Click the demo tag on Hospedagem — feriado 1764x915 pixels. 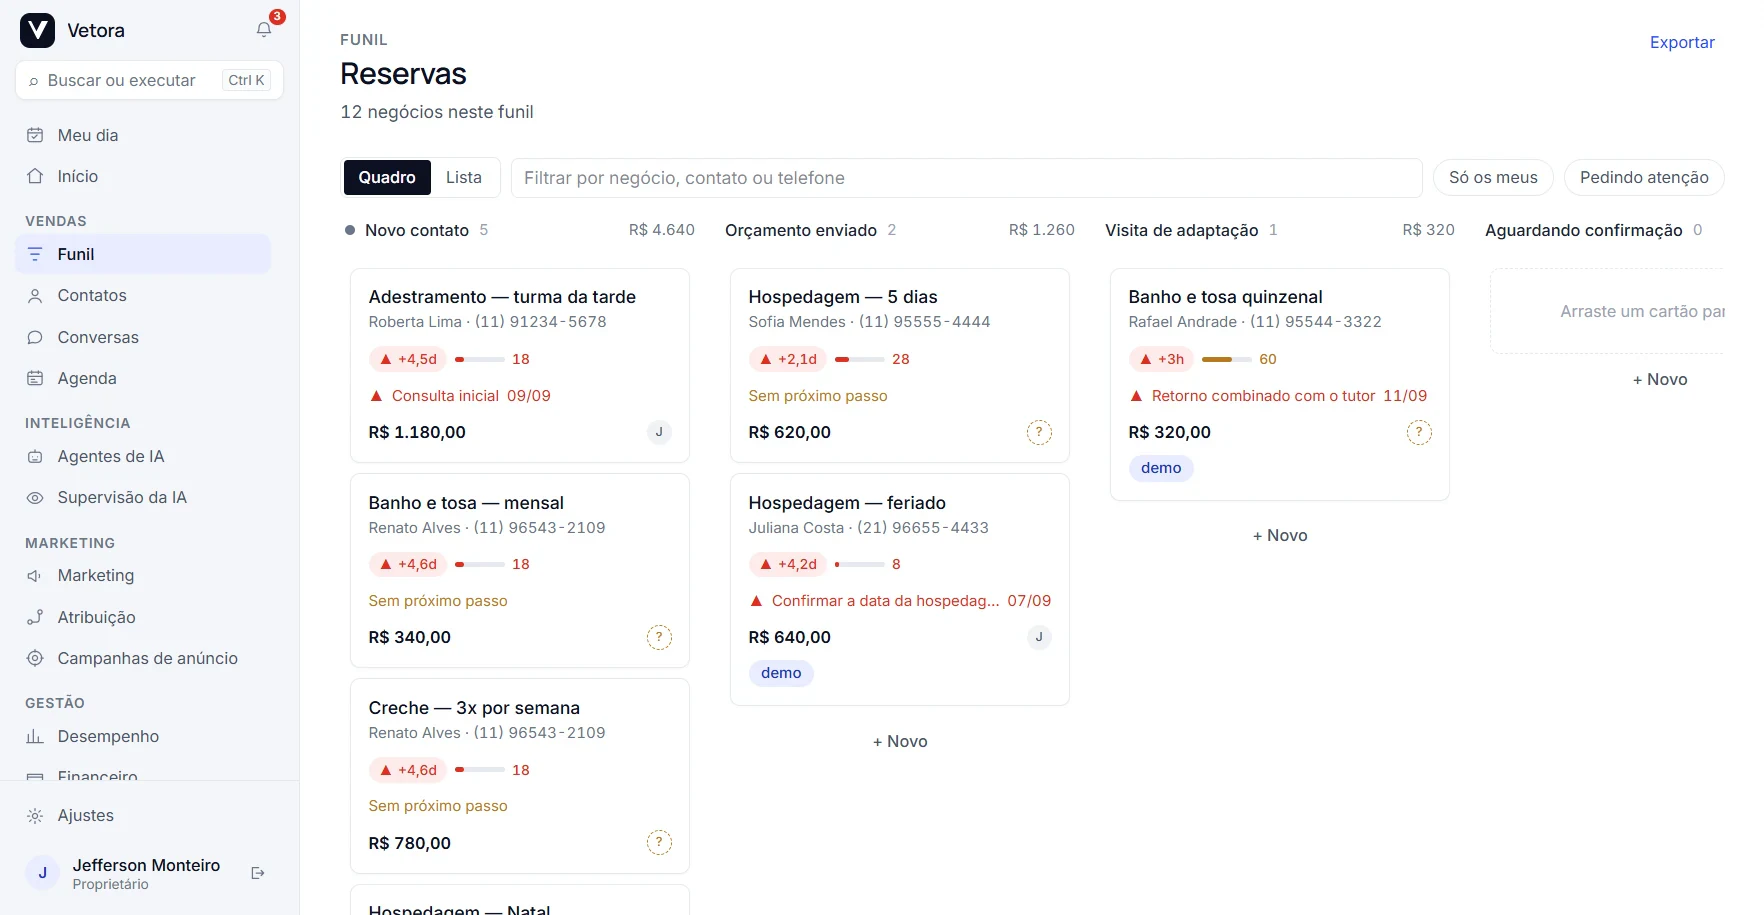point(781,673)
